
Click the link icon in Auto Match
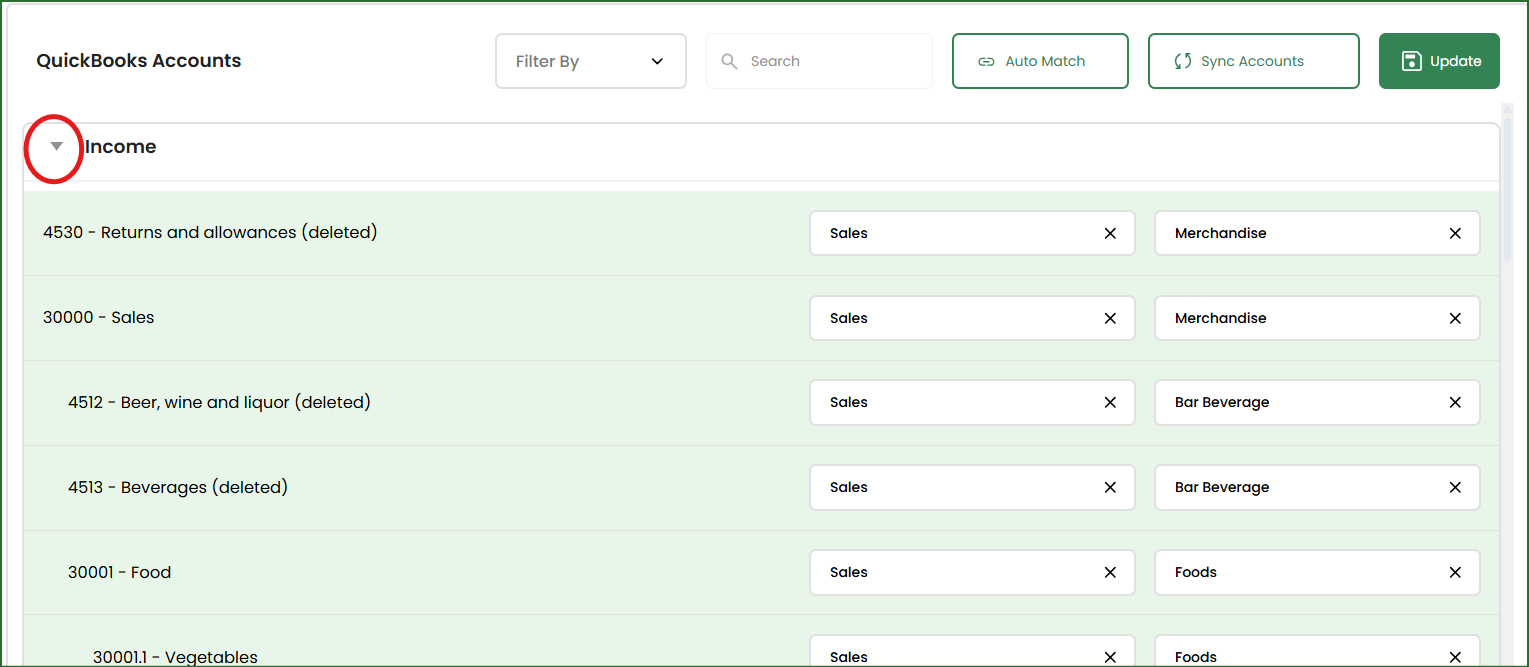[986, 61]
